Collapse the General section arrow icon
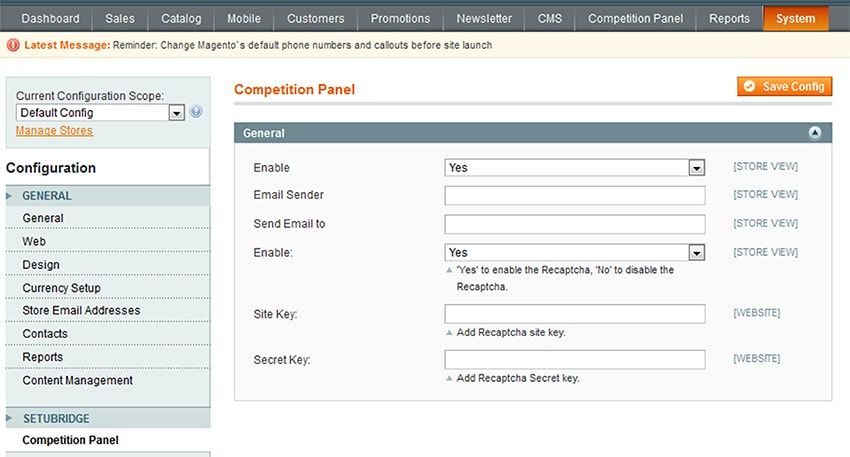 coord(814,133)
